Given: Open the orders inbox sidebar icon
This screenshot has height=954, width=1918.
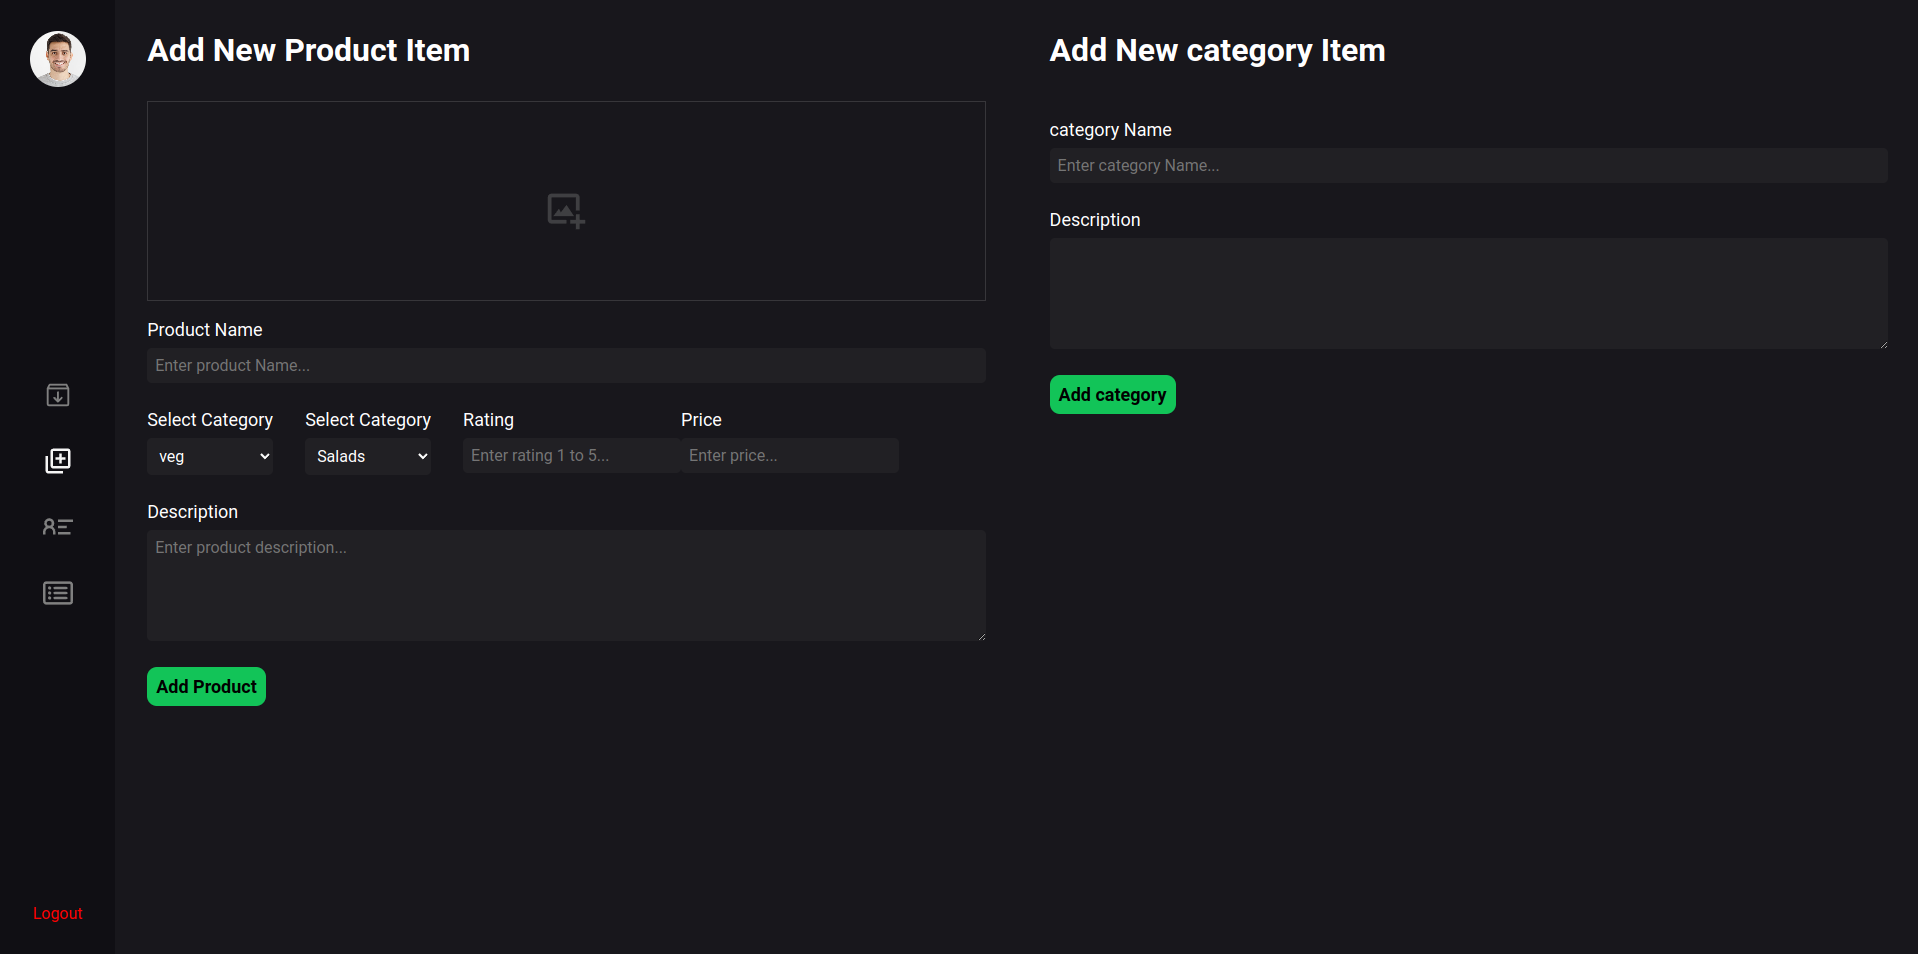Looking at the screenshot, I should [x=58, y=395].
